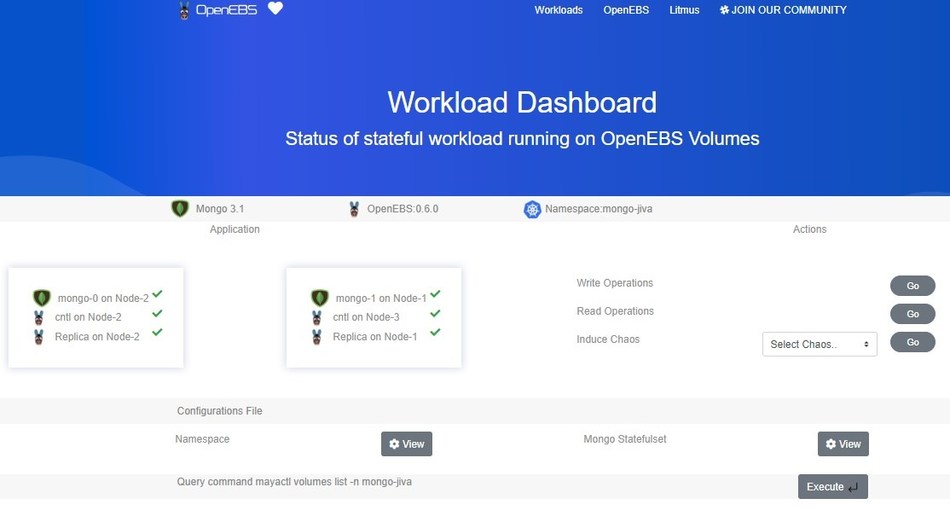Open the Select Chaos dropdown
Viewport: 950px width, 516px height.
click(819, 344)
